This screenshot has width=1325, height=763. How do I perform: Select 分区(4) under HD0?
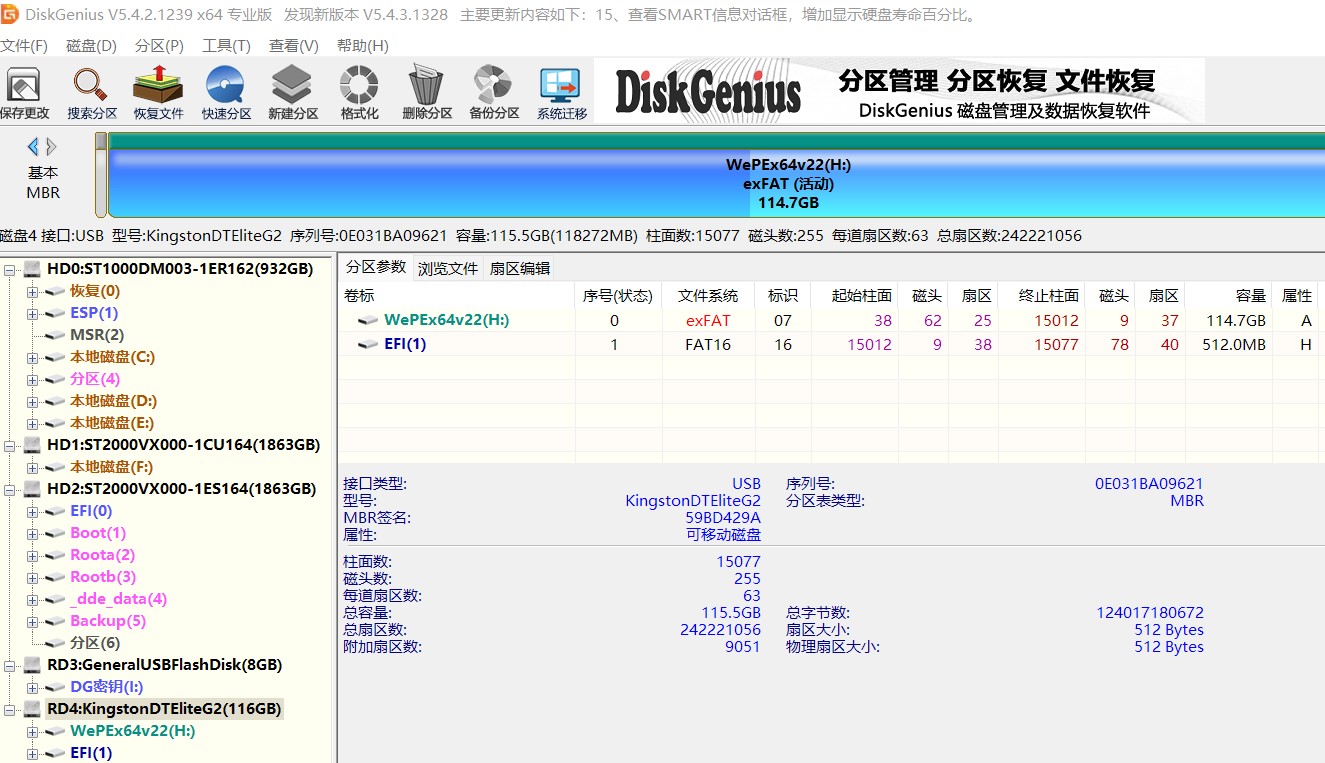tap(95, 379)
